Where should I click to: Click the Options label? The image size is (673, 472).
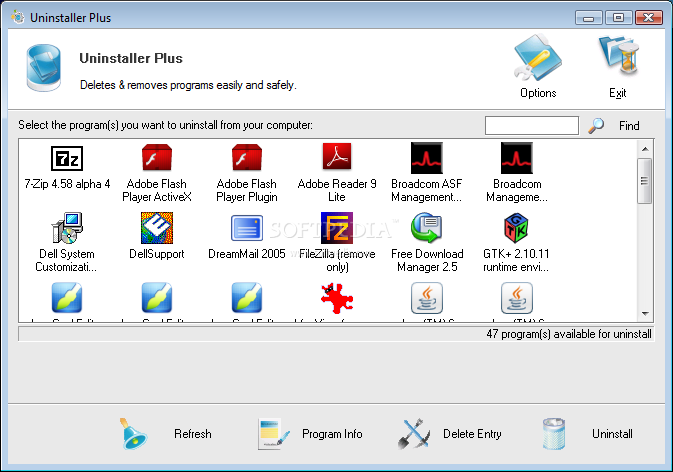pos(538,93)
